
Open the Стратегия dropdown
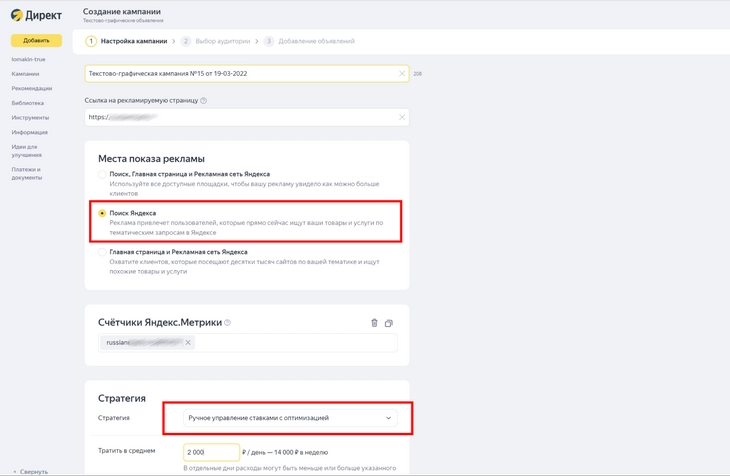point(290,418)
